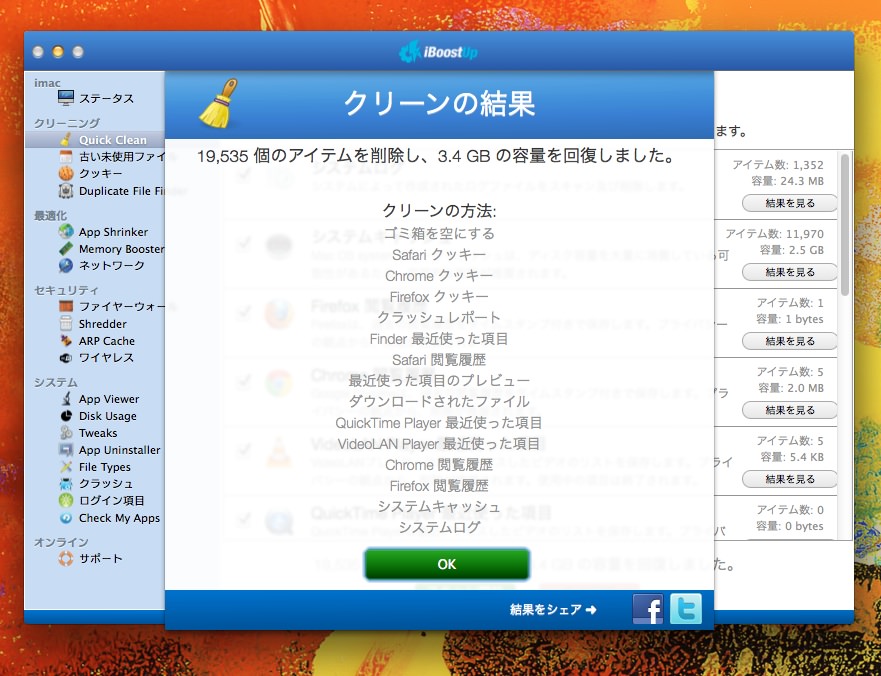Screen dimensions: 881x676
Task: Click the green OK button
Action: point(447,564)
